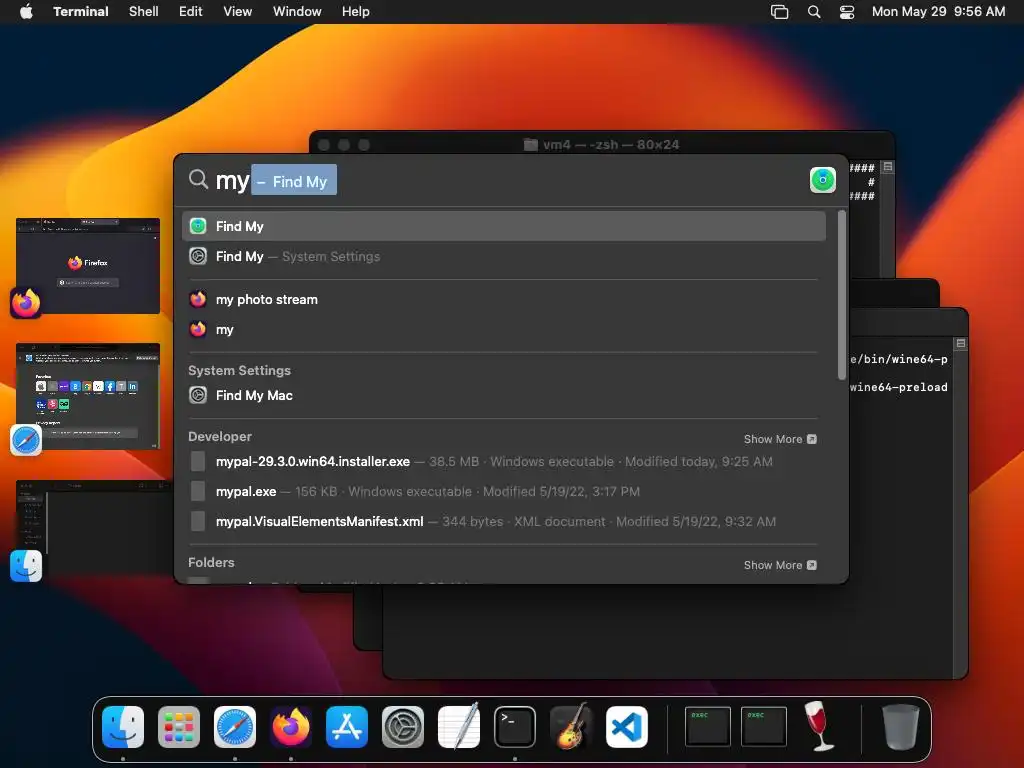Click the split-pane icon in wine Terminal window

[x=961, y=344]
